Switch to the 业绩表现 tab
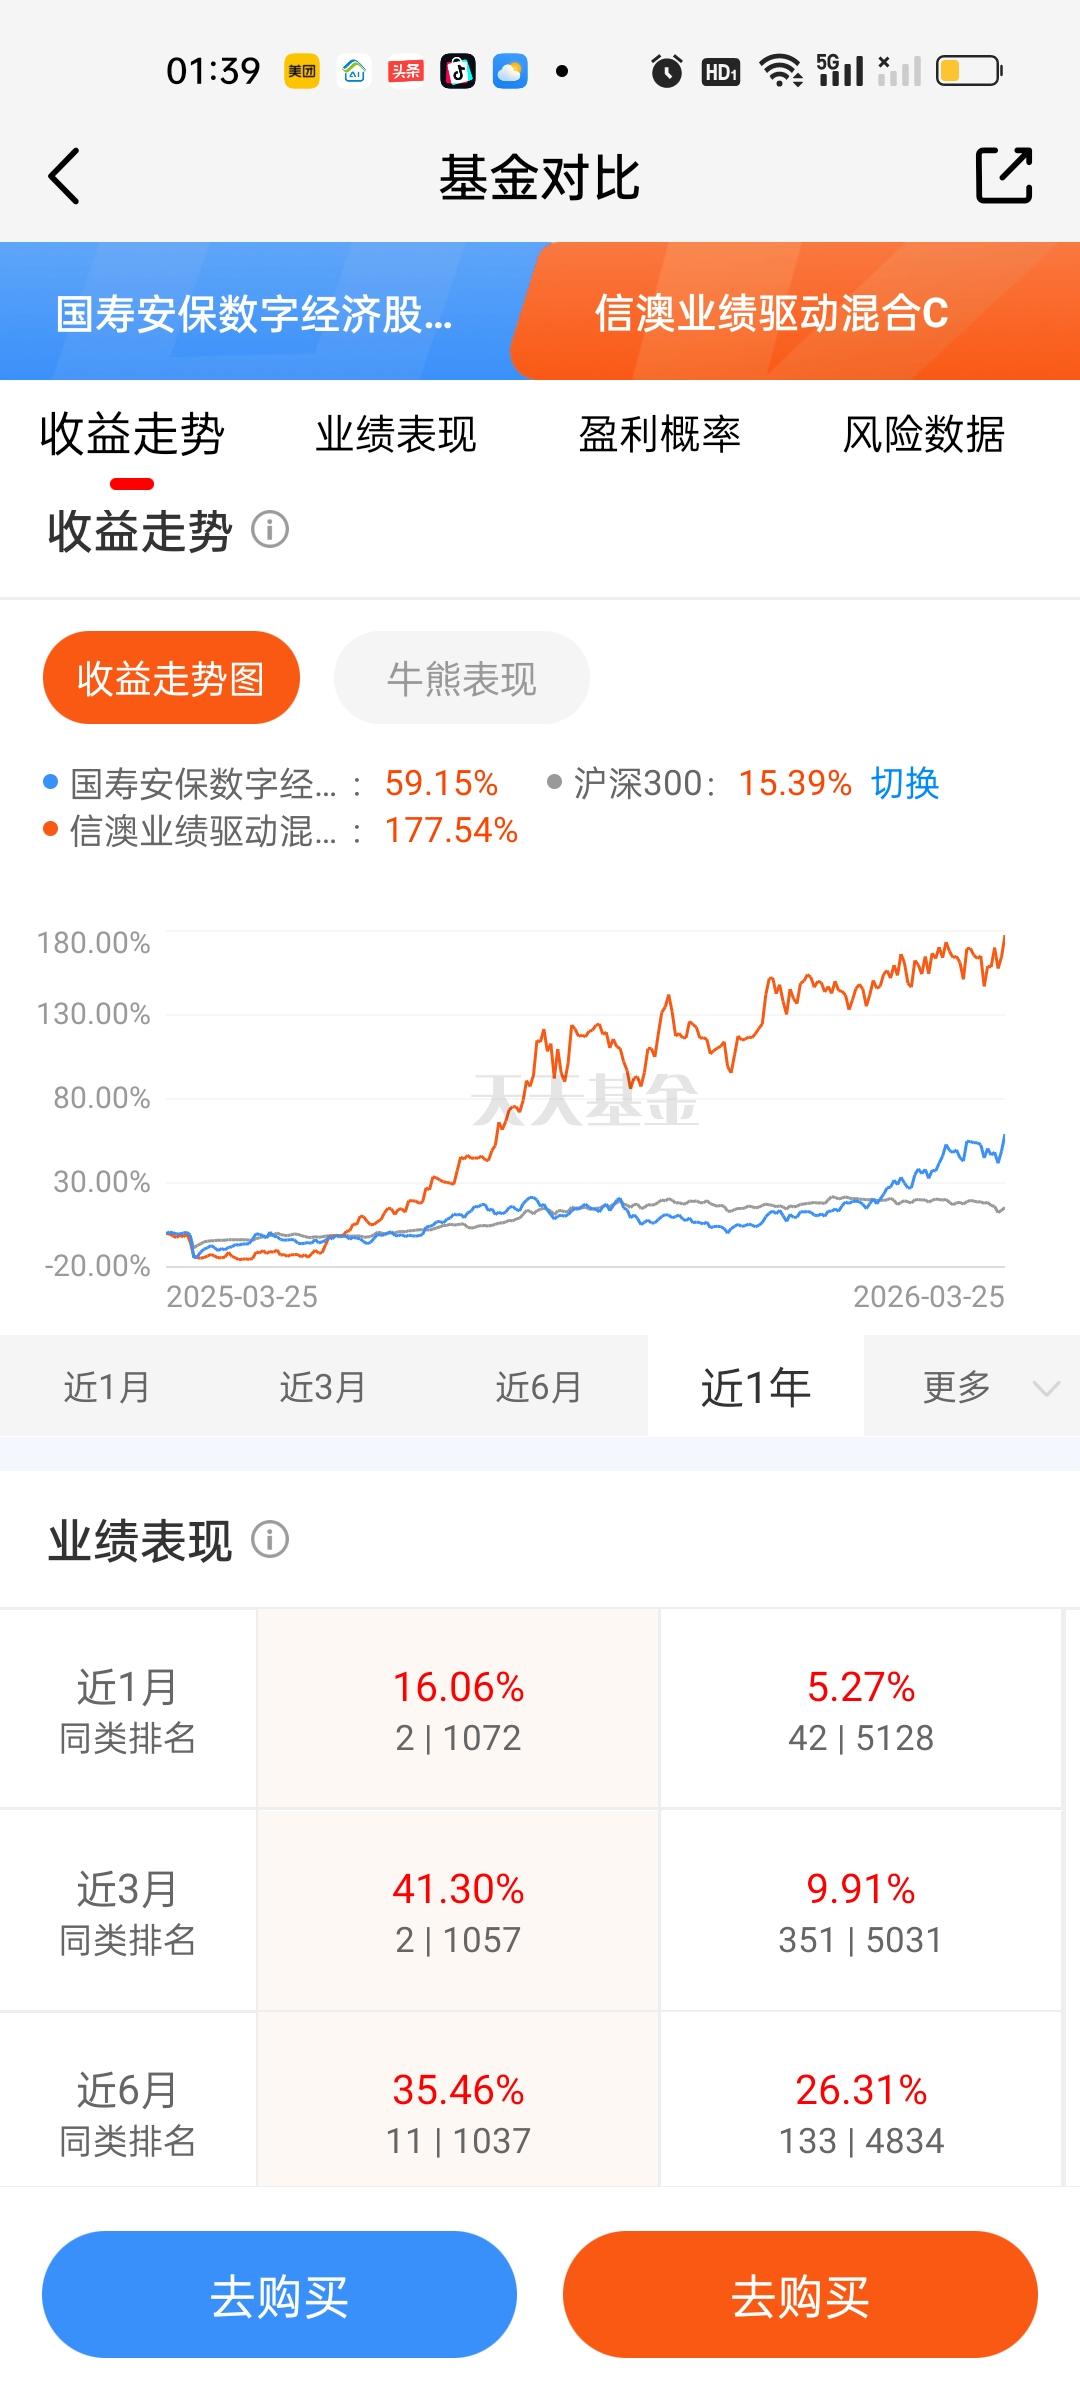 pos(396,435)
